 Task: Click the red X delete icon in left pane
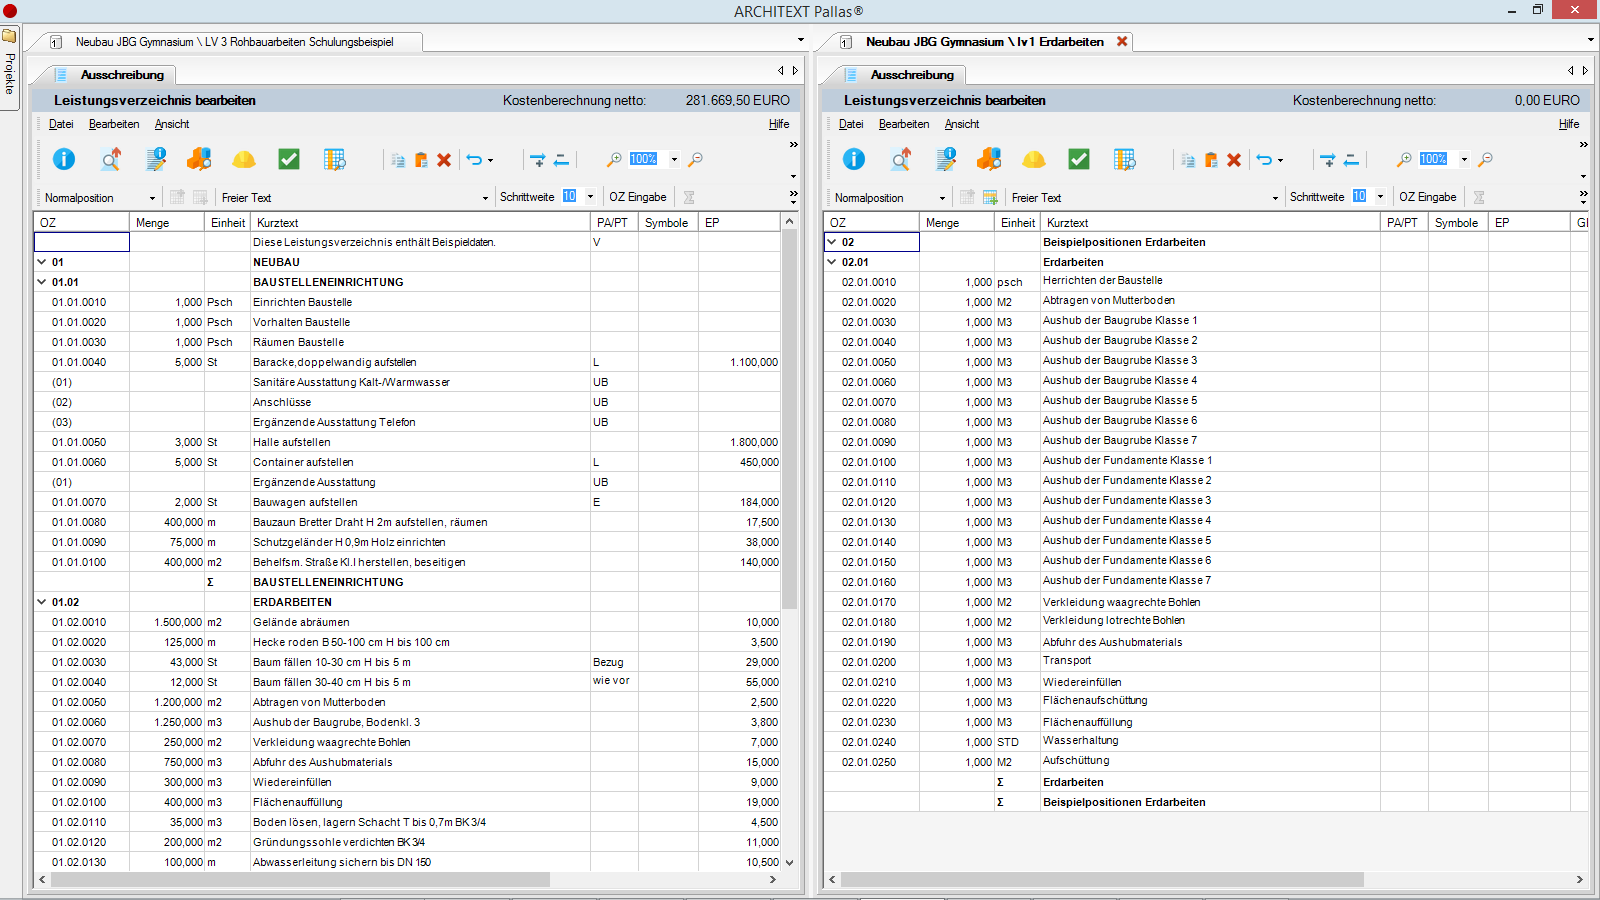(444, 160)
